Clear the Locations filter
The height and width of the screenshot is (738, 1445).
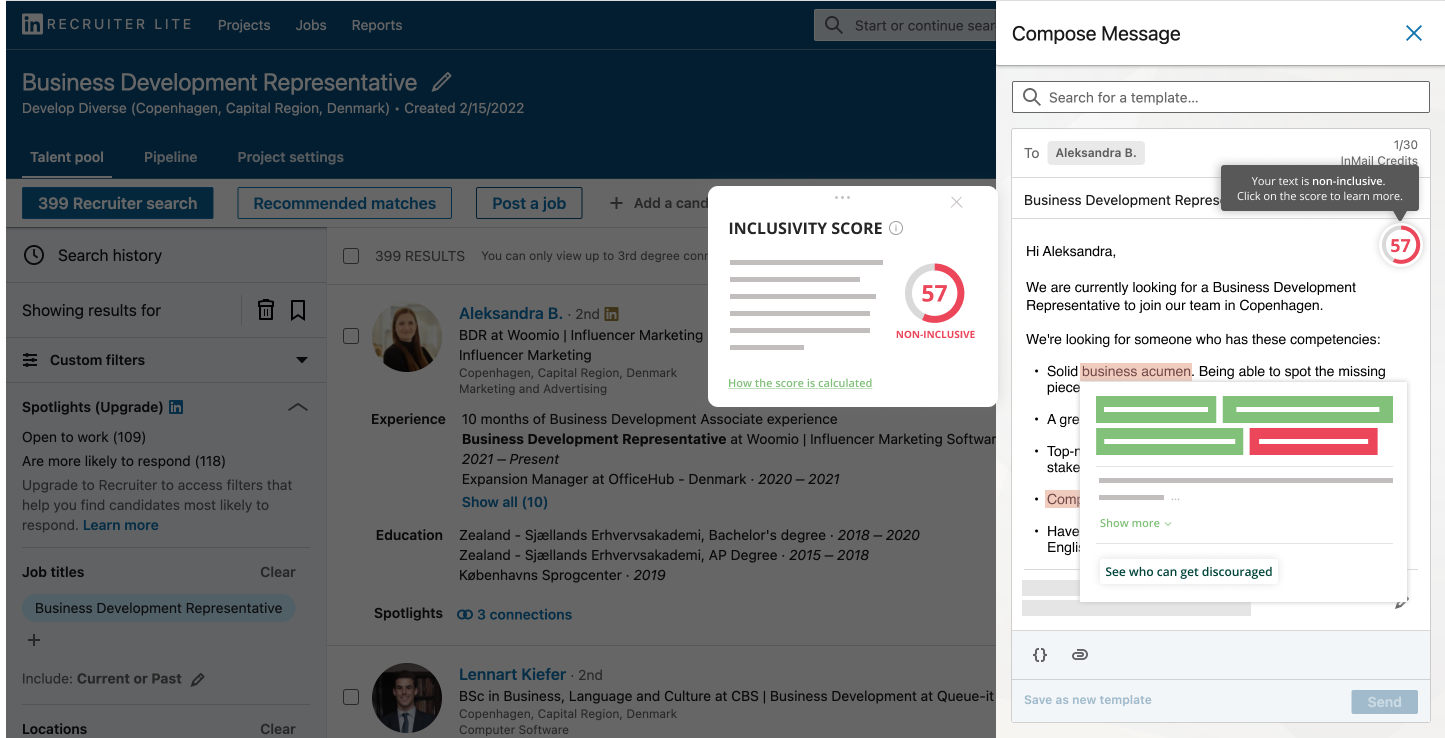tap(278, 729)
